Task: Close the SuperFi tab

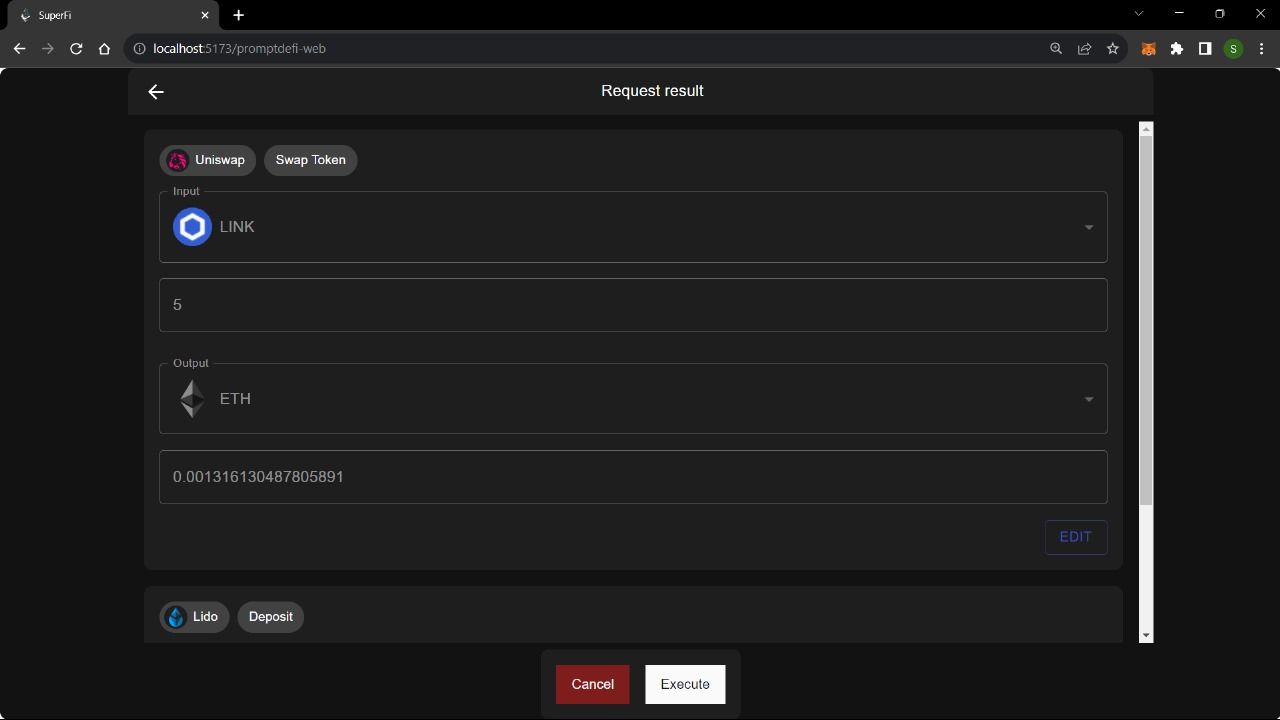Action: pyautogui.click(x=205, y=16)
